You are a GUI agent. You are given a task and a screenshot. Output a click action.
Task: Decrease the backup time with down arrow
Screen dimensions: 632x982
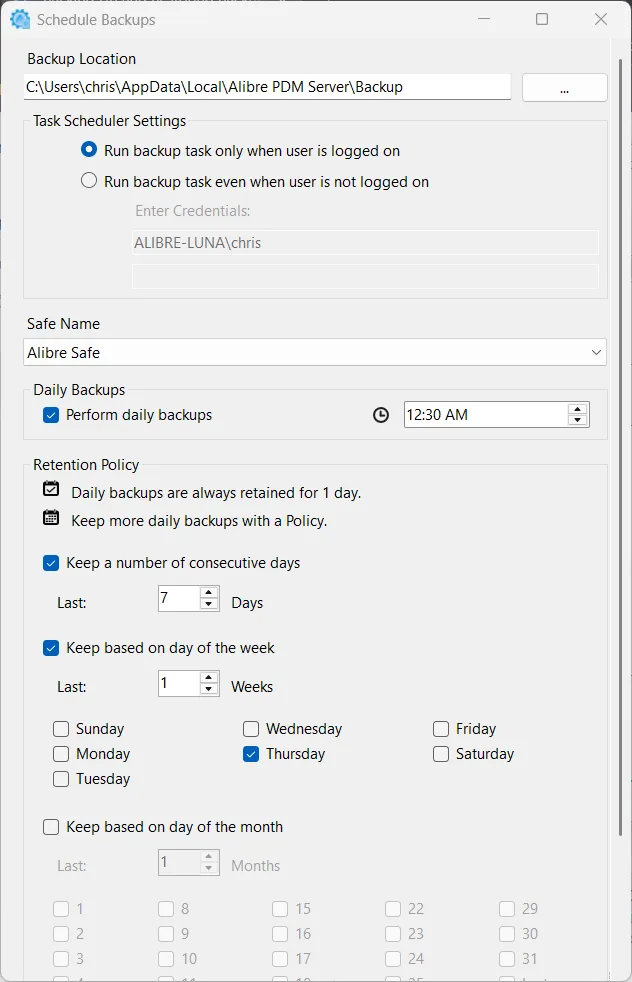pyautogui.click(x=578, y=420)
